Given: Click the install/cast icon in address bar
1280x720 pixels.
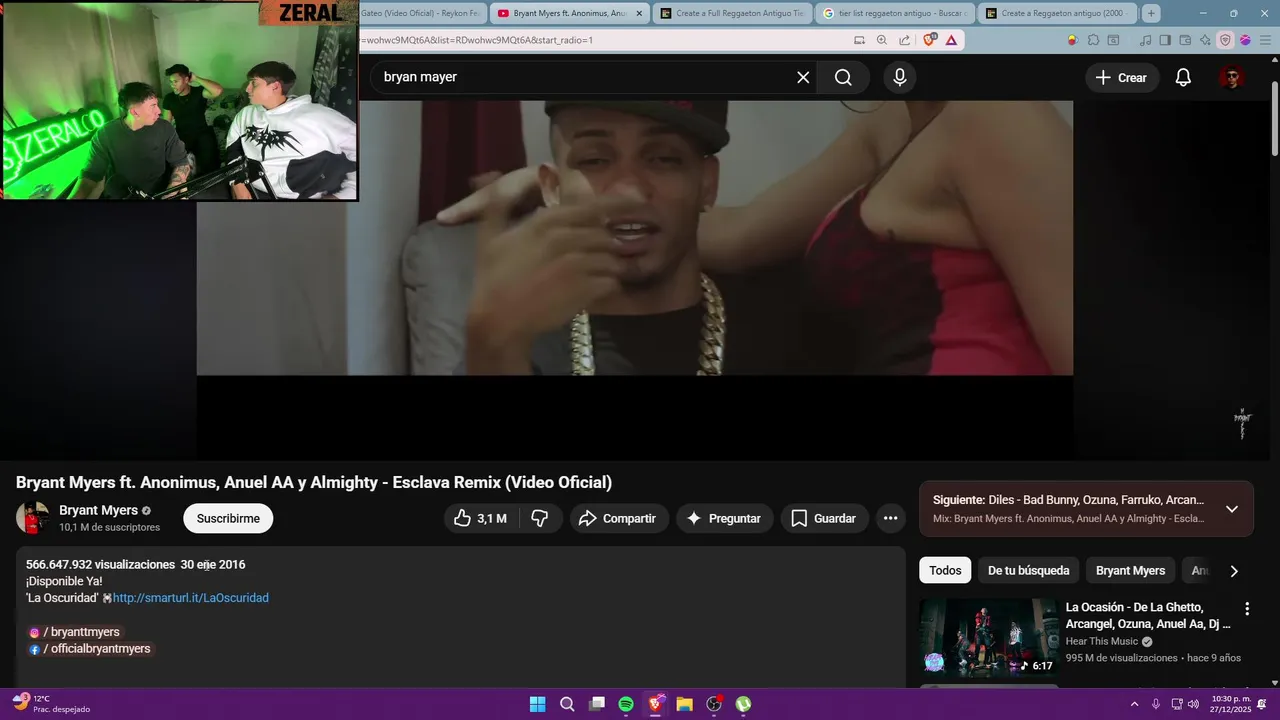Looking at the screenshot, I should 859,40.
